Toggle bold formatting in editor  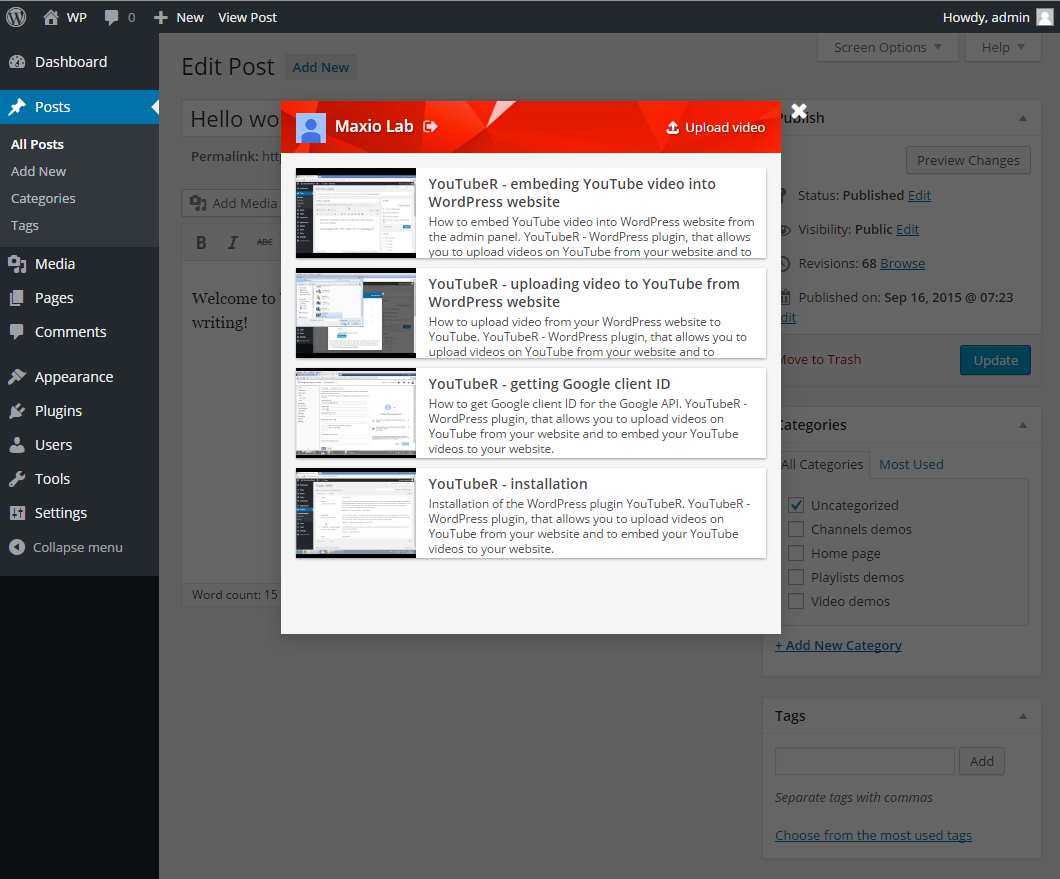click(201, 243)
